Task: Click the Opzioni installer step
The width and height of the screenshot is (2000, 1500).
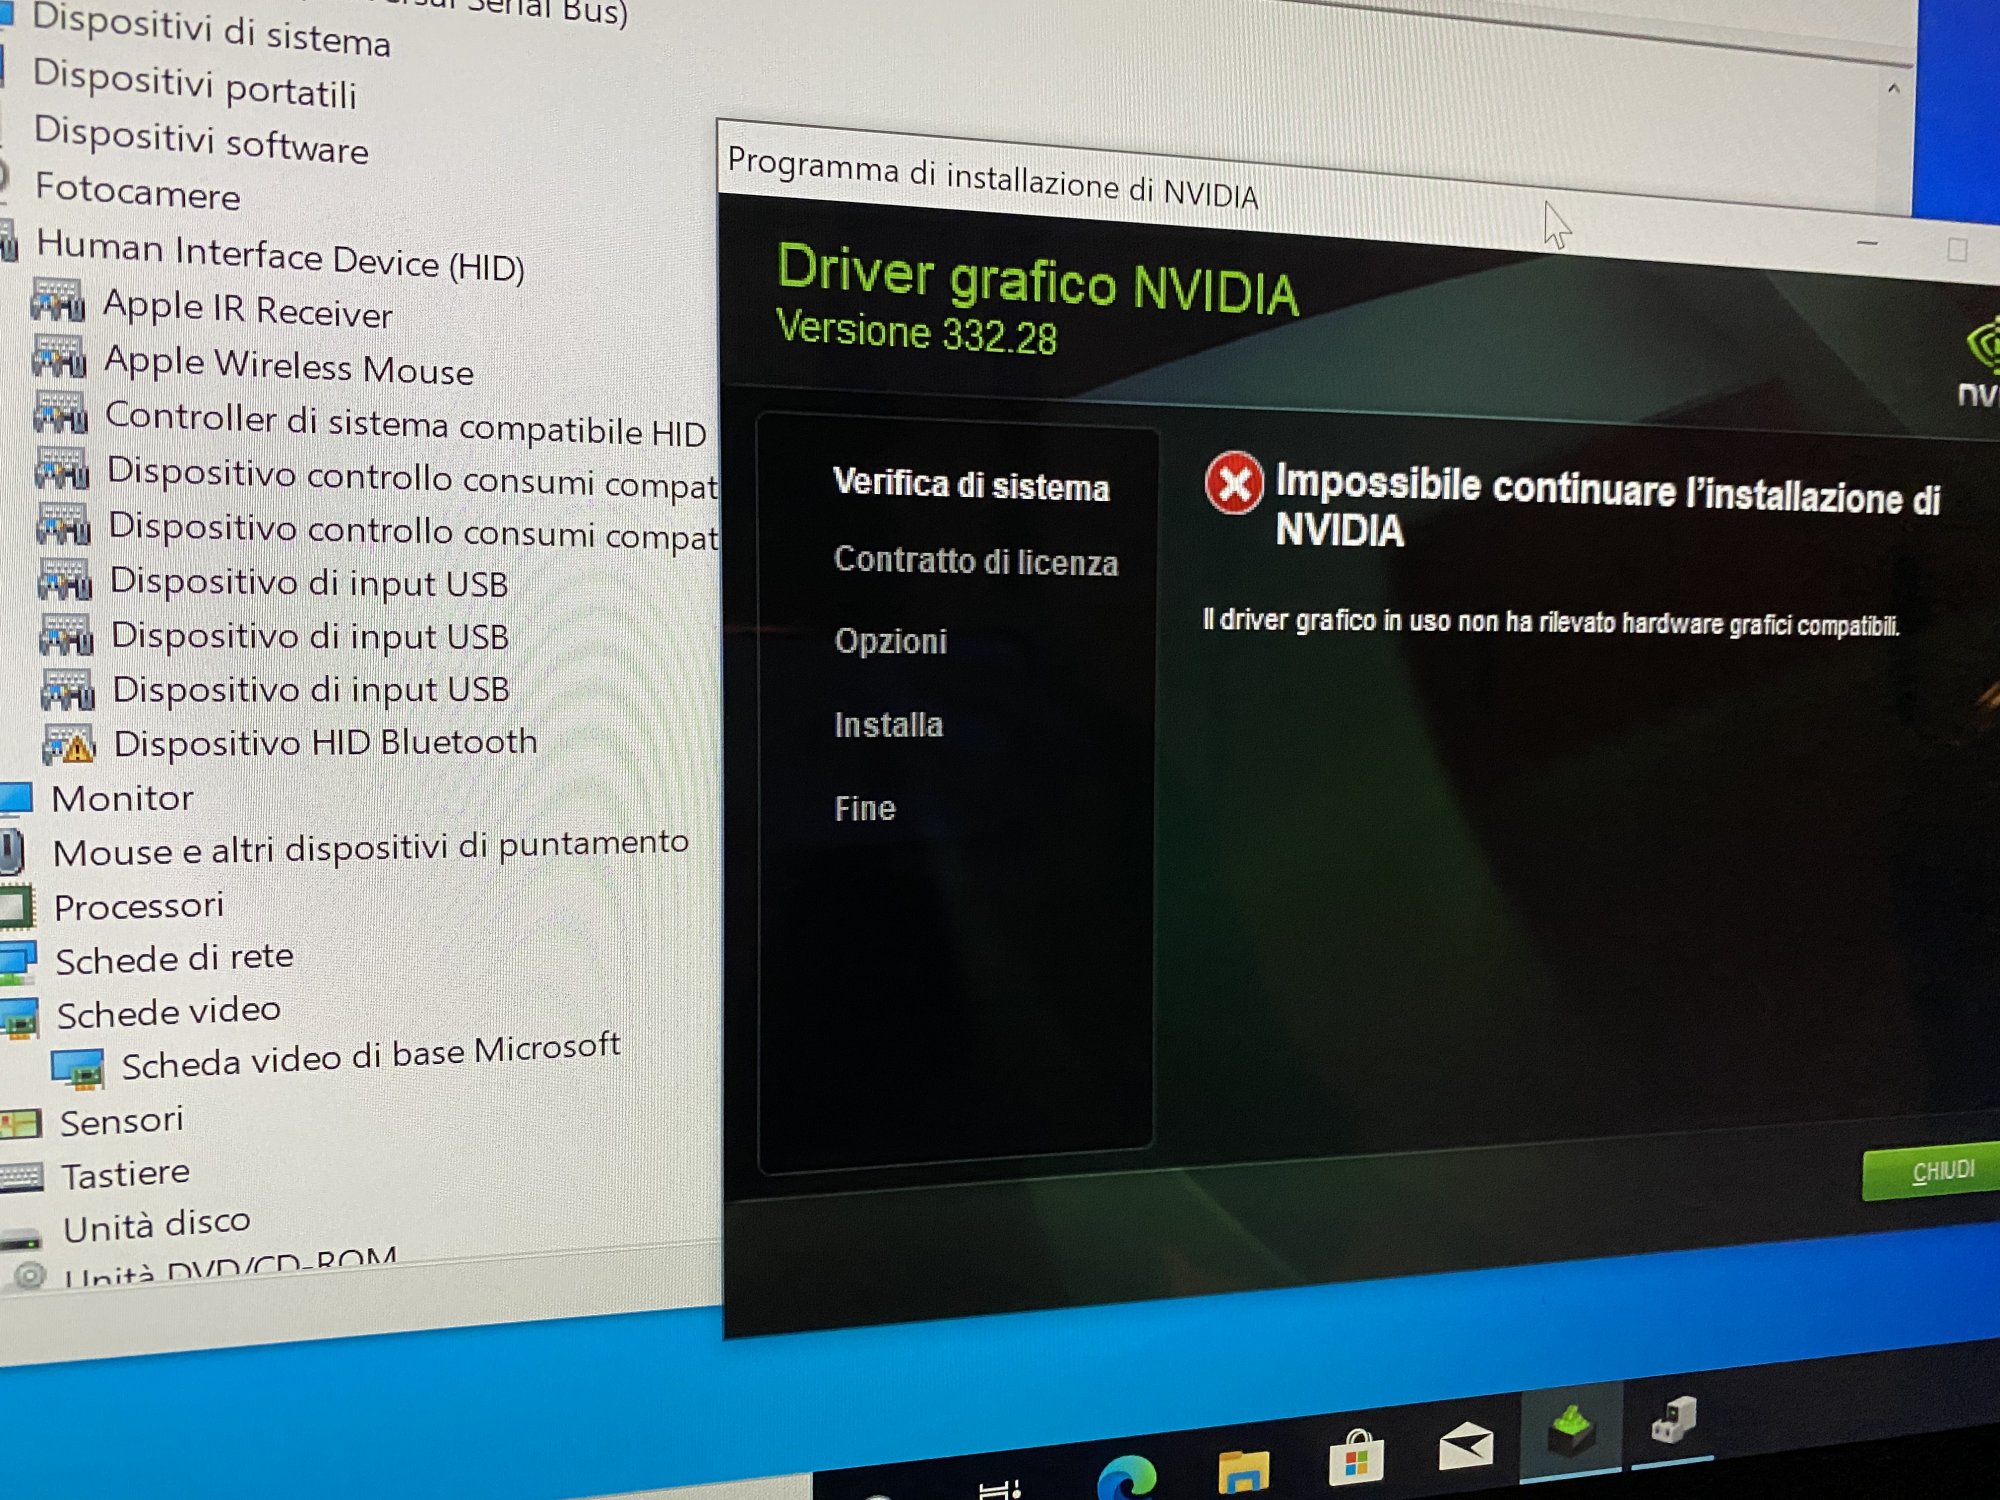Action: (x=890, y=641)
